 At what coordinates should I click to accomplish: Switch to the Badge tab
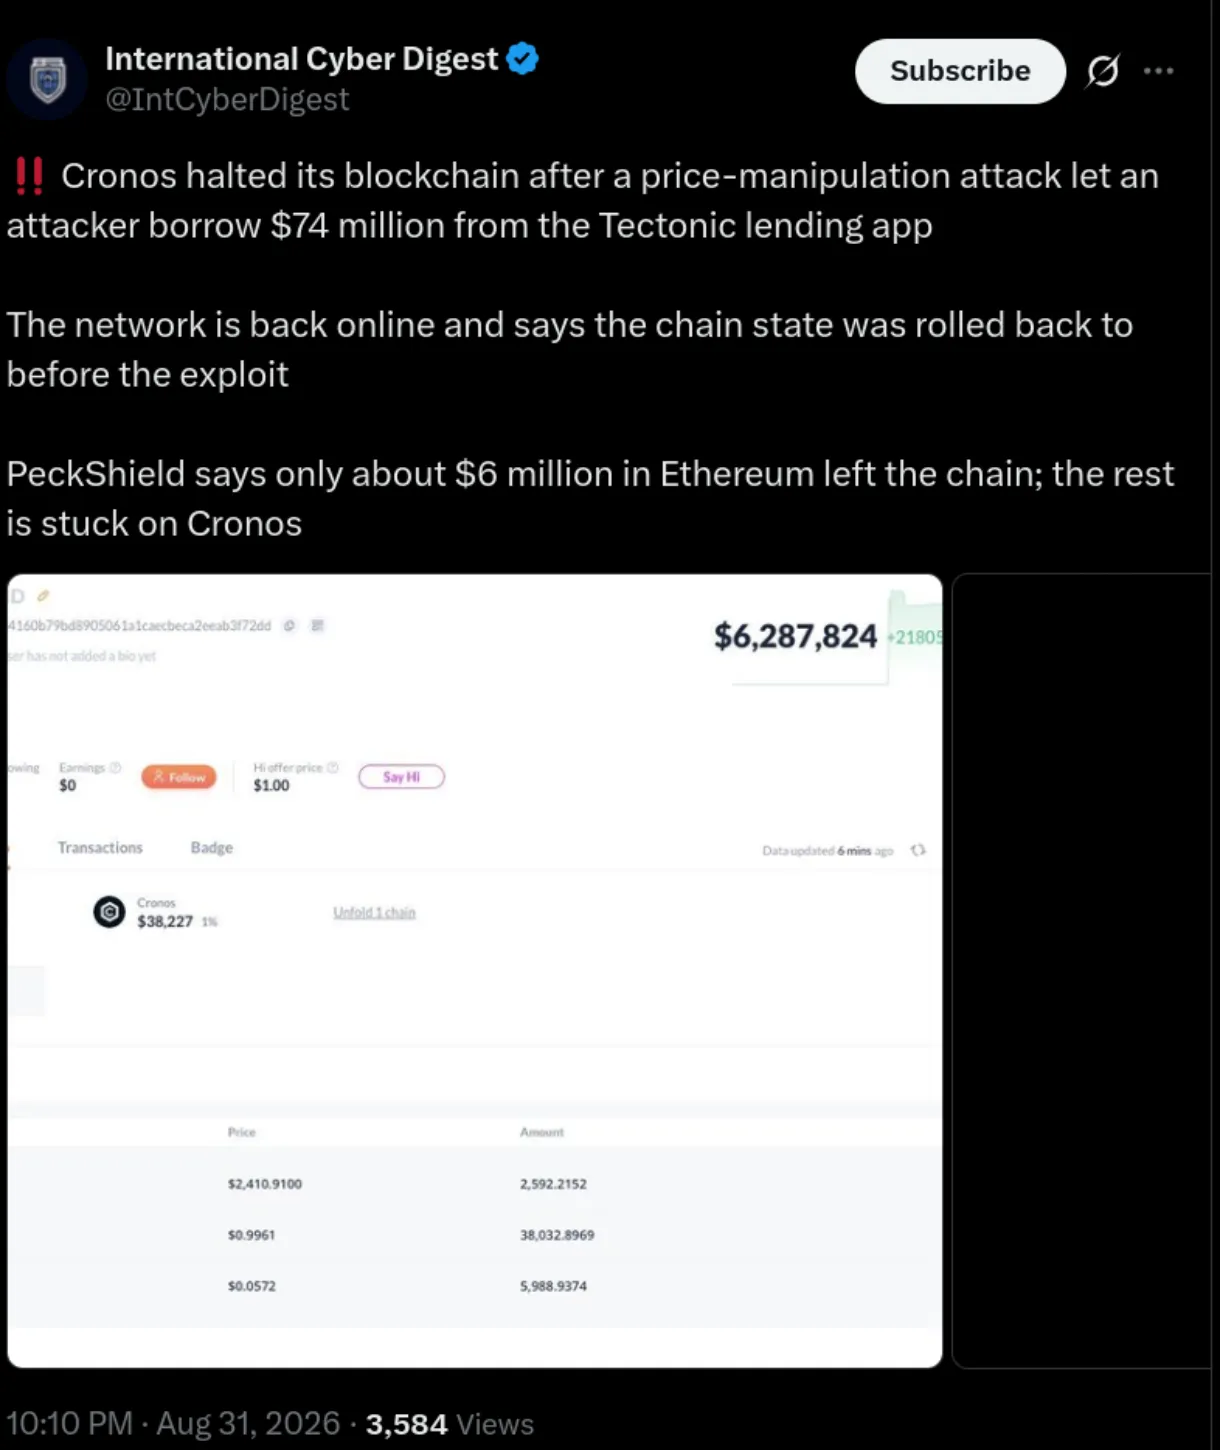212,847
